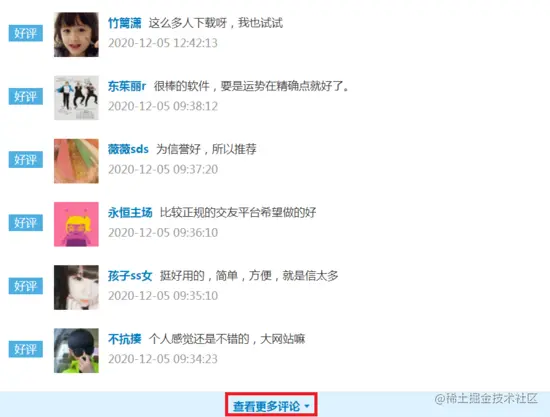Click 好评 badge beside 东茱丽r comment
This screenshot has width=550, height=417.
tap(26, 96)
